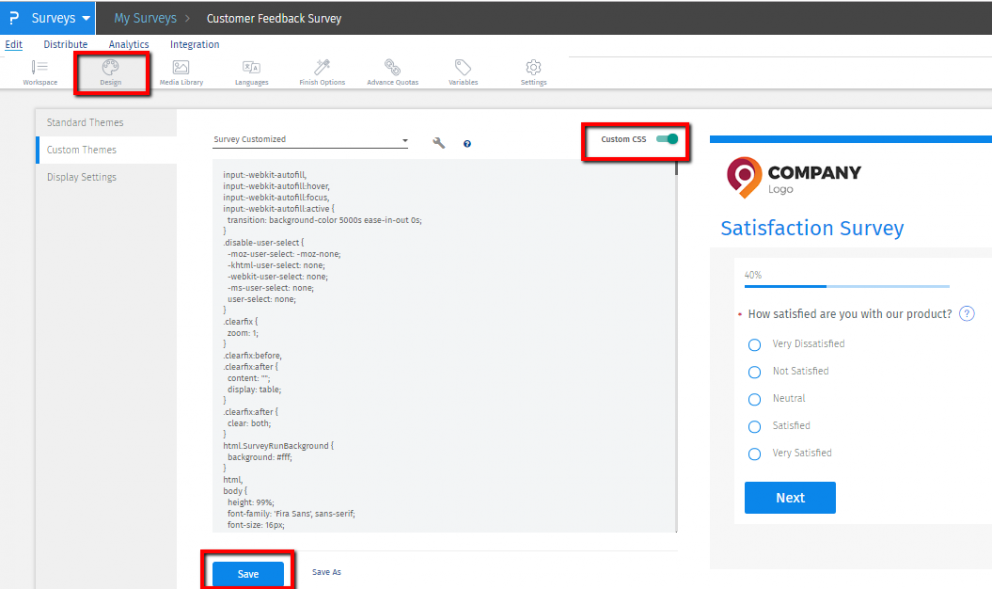This screenshot has height=589, width=992.
Task: Click the help question mark near theme dropdown
Action: point(467,144)
